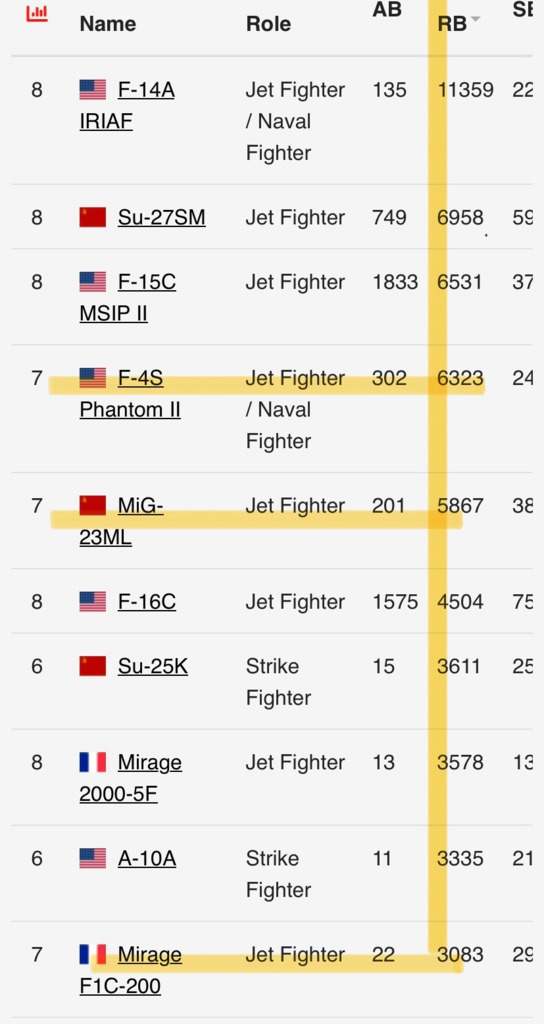Click the China flag beside Su-25K
544x1024 pixels.
pos(93,666)
